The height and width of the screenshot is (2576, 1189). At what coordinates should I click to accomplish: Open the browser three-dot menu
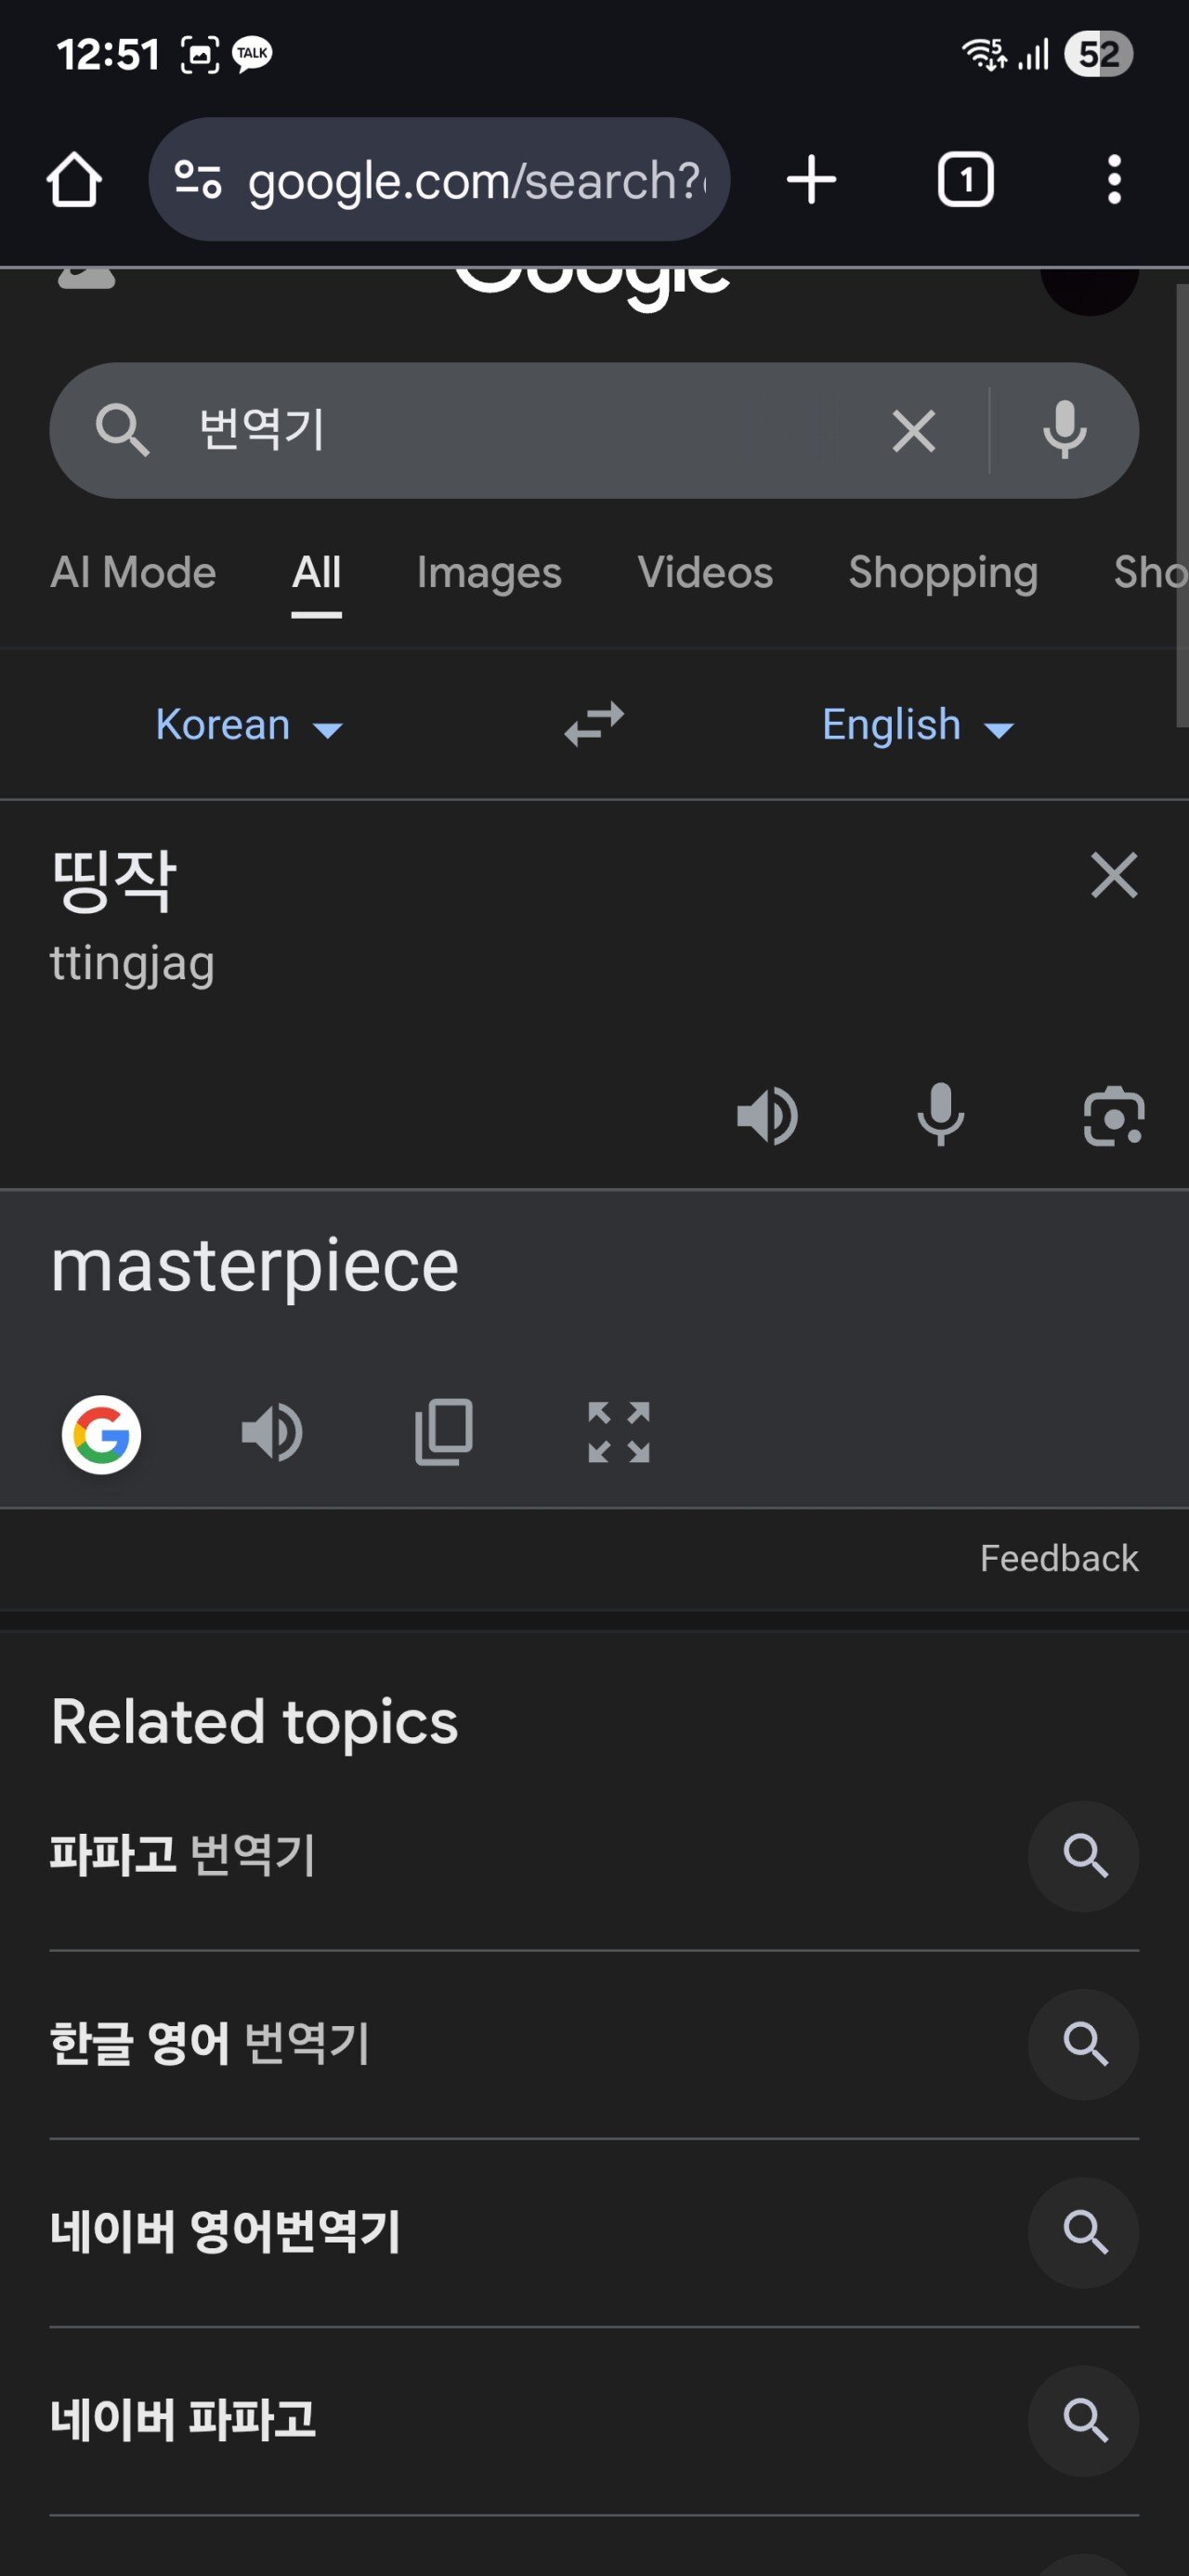1114,180
